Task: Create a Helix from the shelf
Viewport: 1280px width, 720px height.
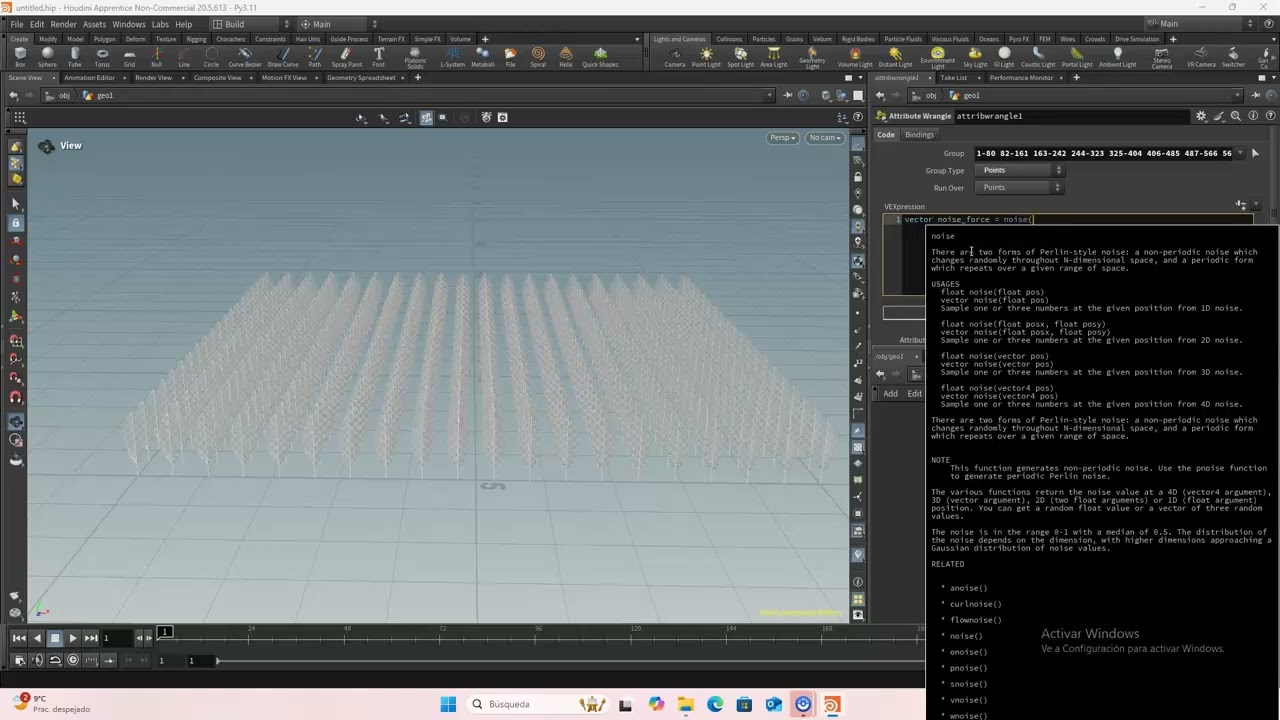Action: [566, 57]
